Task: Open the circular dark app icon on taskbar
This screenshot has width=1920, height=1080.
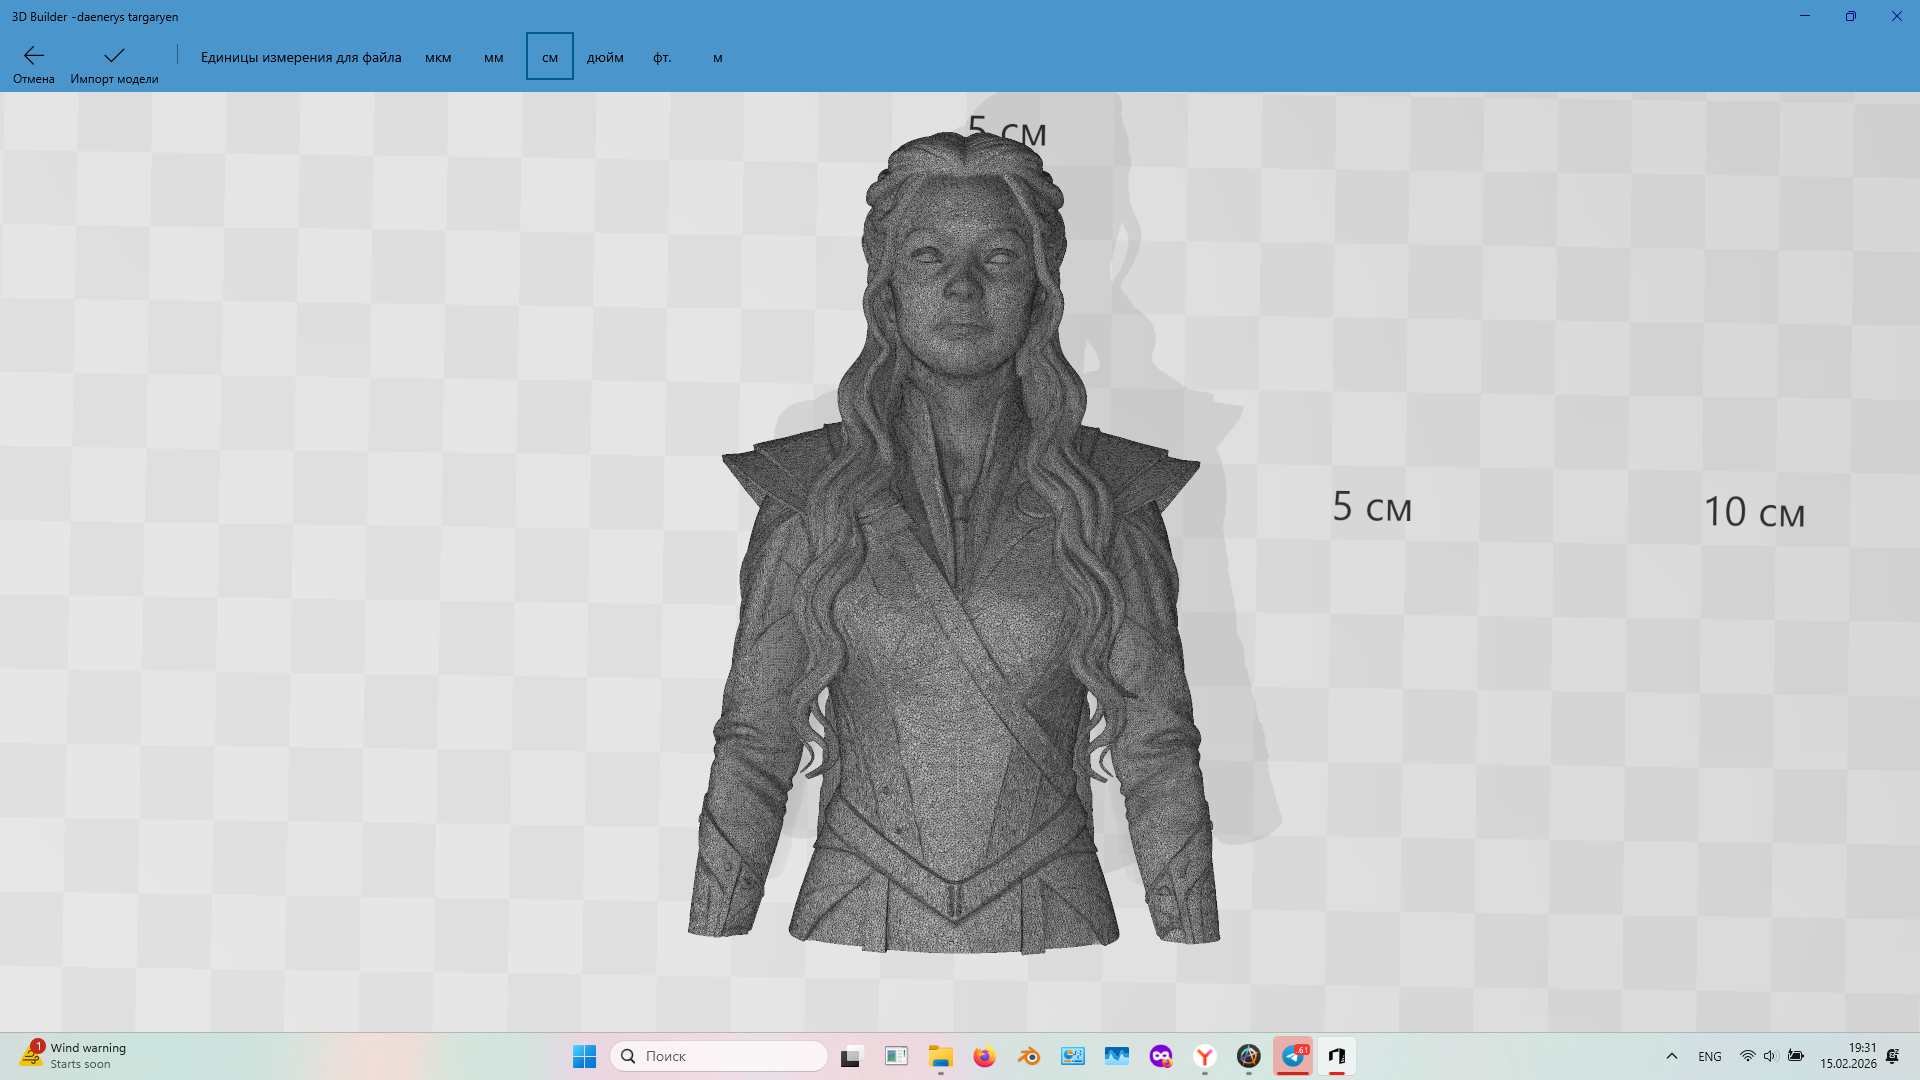Action: (1249, 1056)
